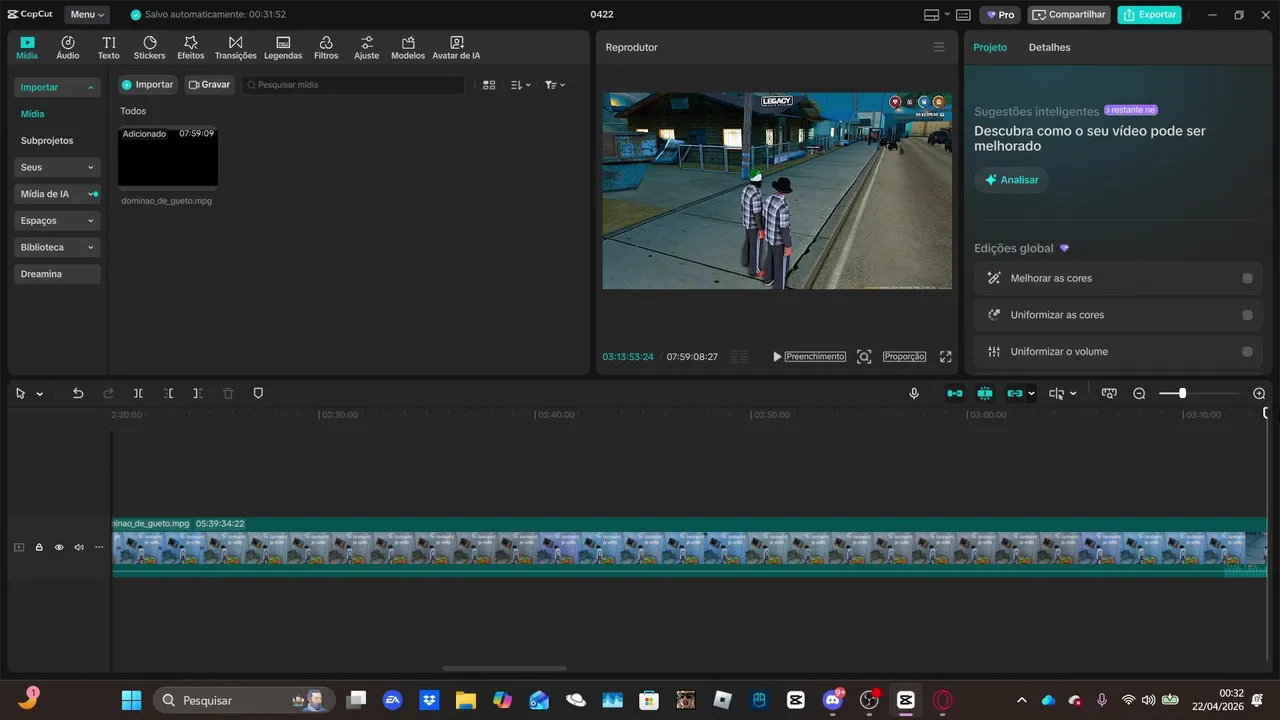This screenshot has width=1280, height=720.
Task: Open the Ajuste panel
Action: point(367,48)
